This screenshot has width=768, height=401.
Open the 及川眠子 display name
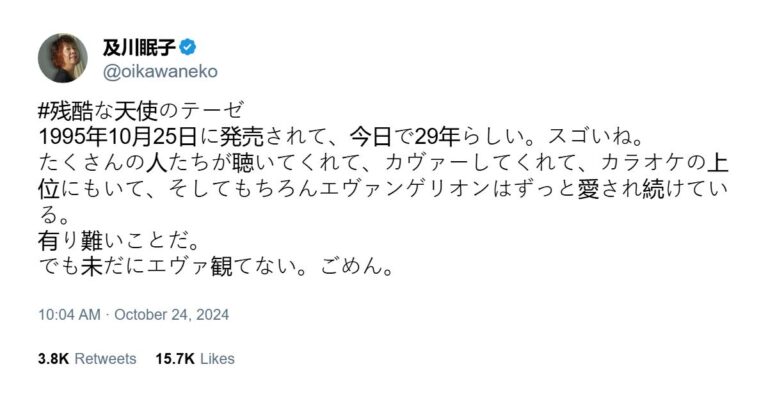[x=139, y=47]
